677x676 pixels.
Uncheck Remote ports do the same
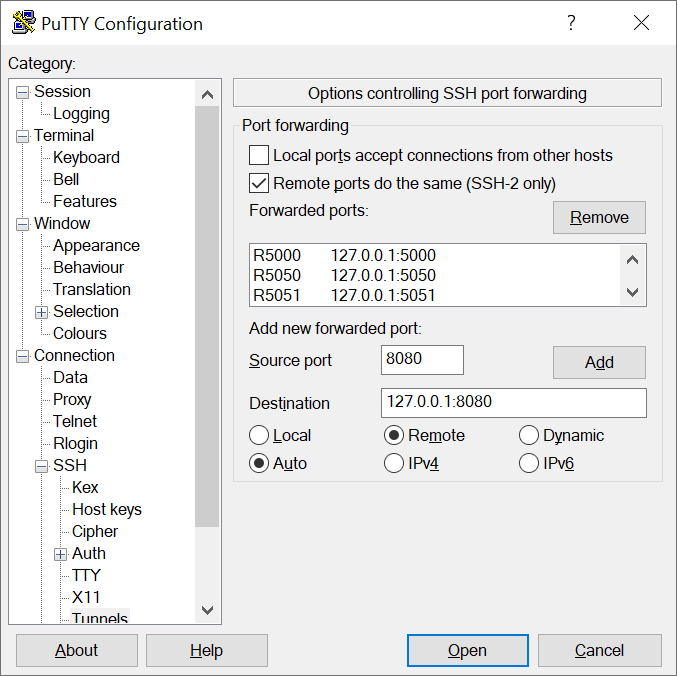(x=259, y=183)
